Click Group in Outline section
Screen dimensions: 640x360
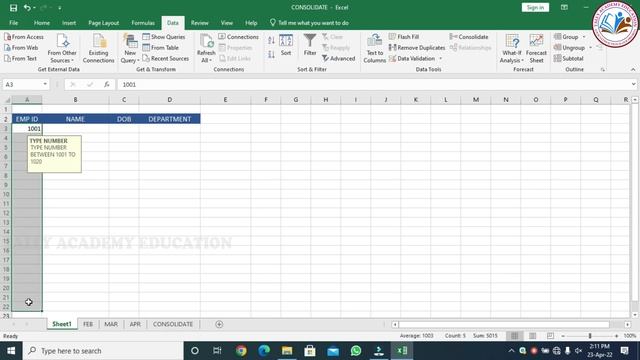(566, 37)
